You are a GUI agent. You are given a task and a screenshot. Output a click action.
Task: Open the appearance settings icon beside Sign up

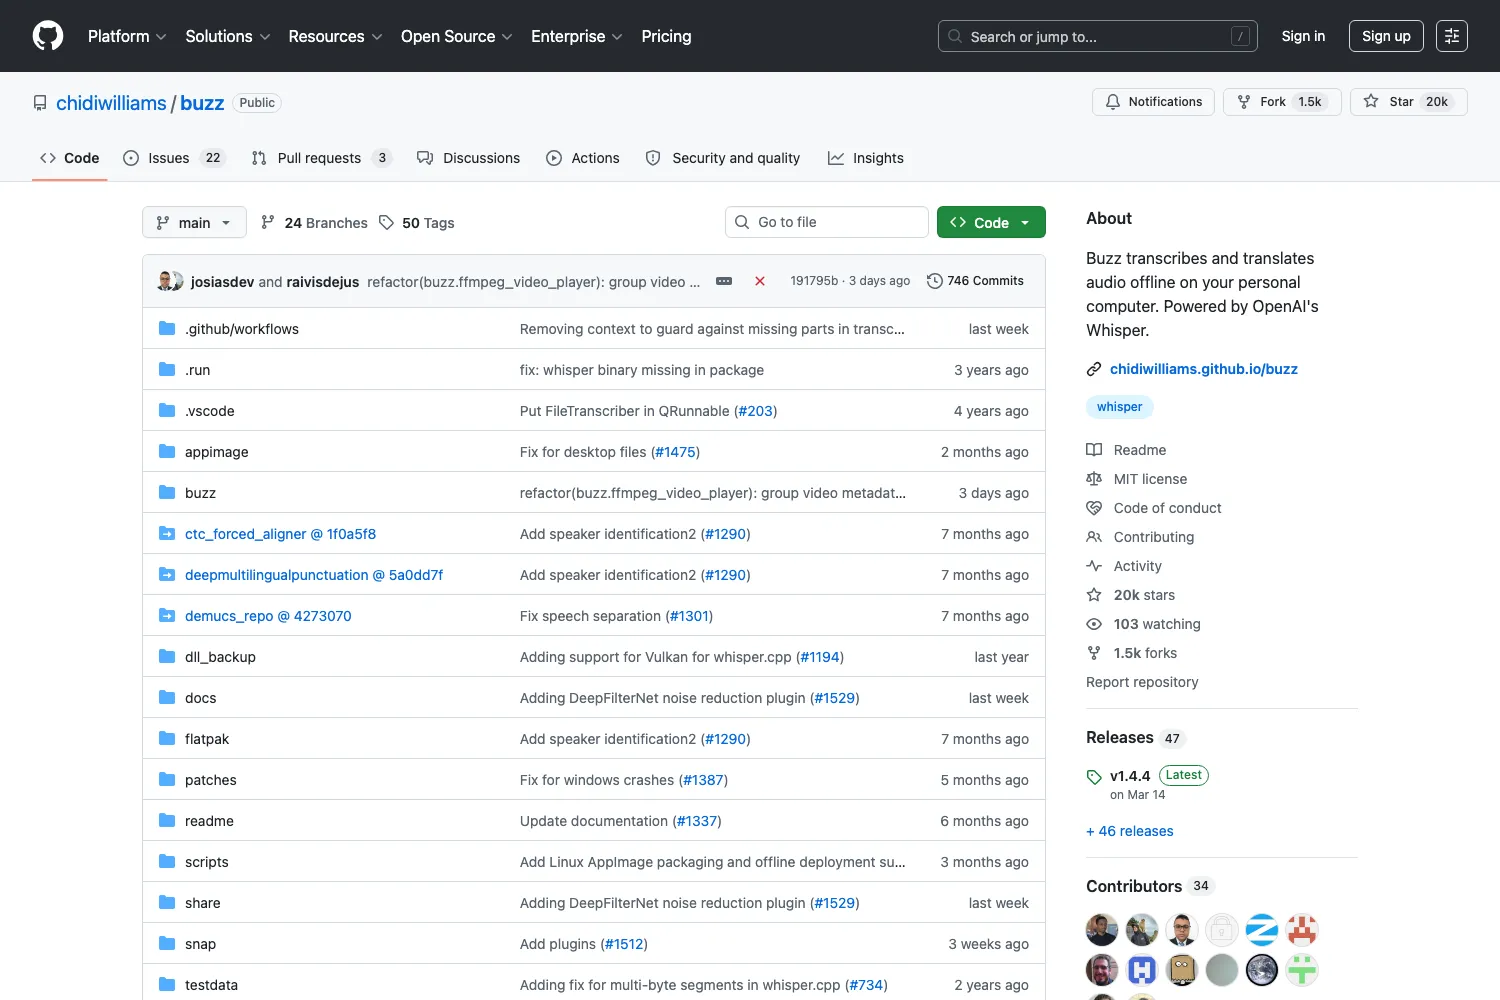point(1452,36)
